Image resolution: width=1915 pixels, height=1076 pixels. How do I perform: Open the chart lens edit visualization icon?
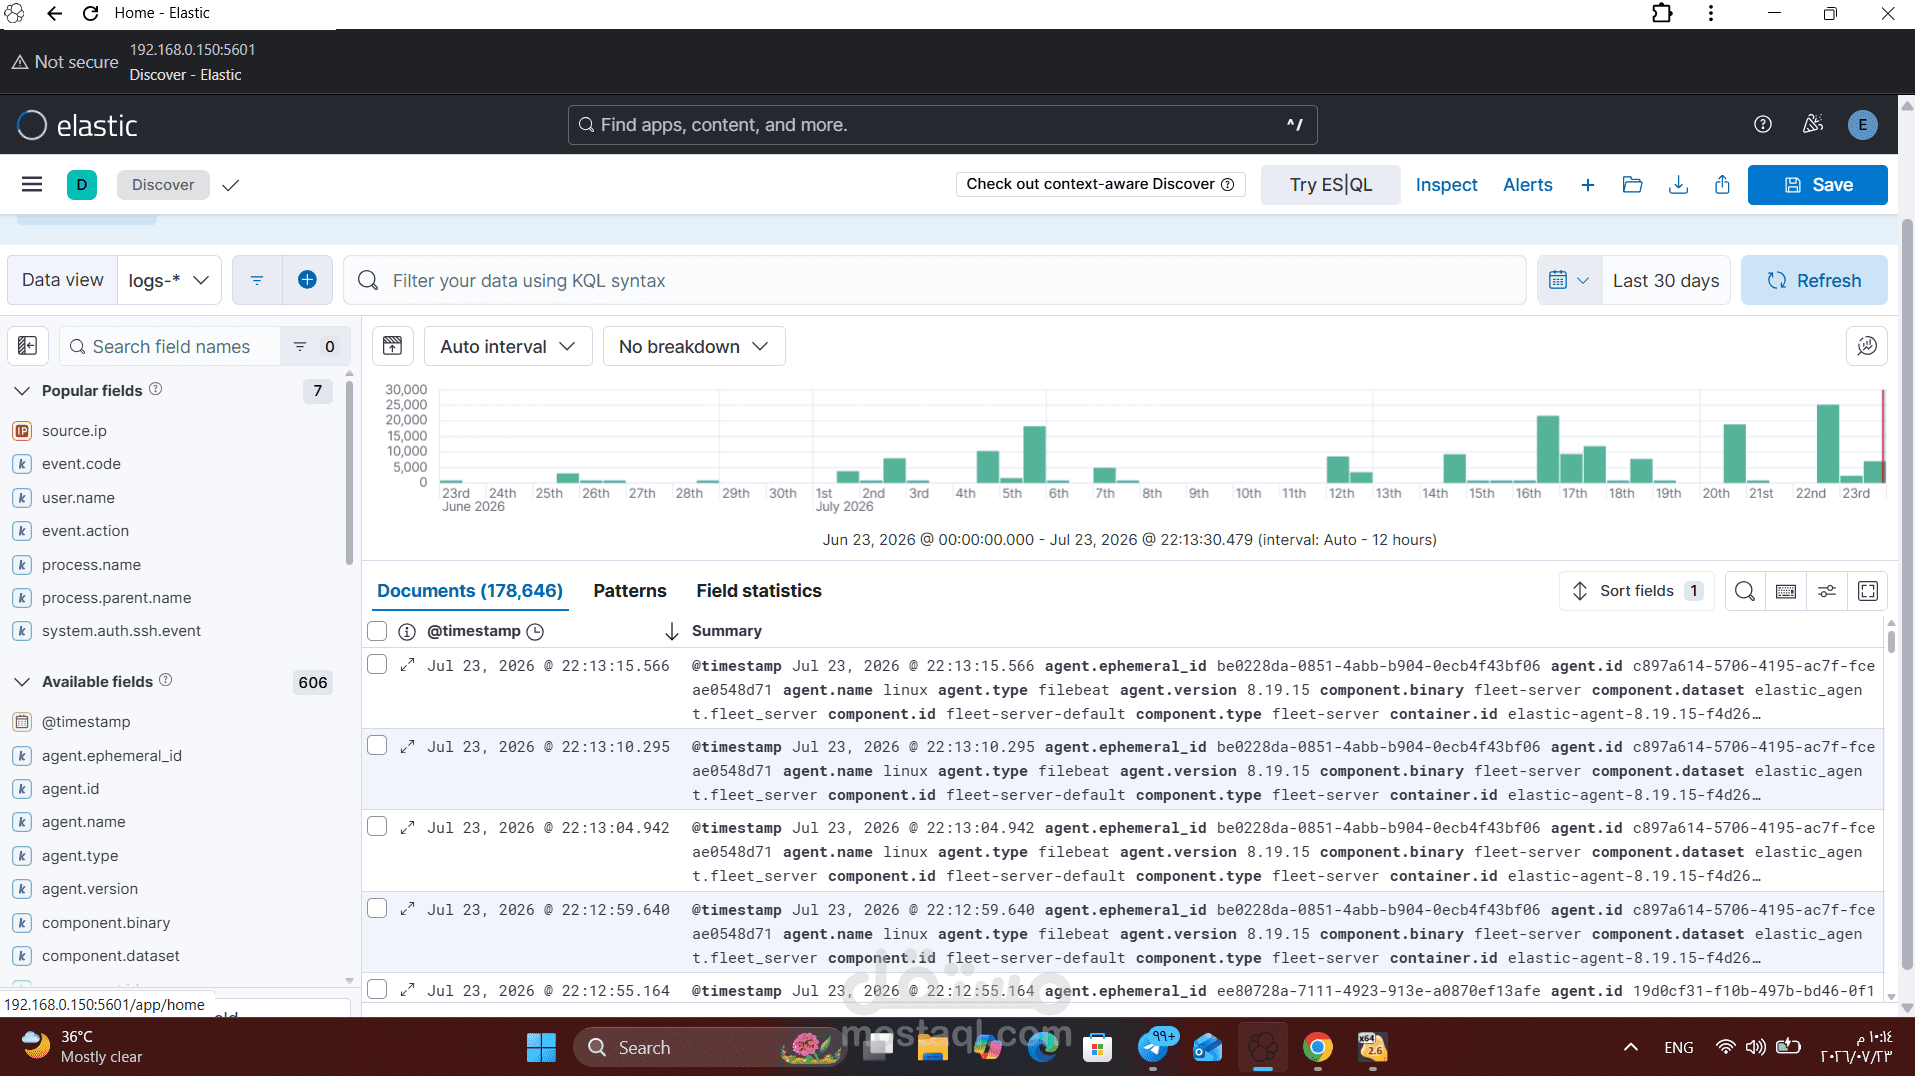[x=1866, y=346]
